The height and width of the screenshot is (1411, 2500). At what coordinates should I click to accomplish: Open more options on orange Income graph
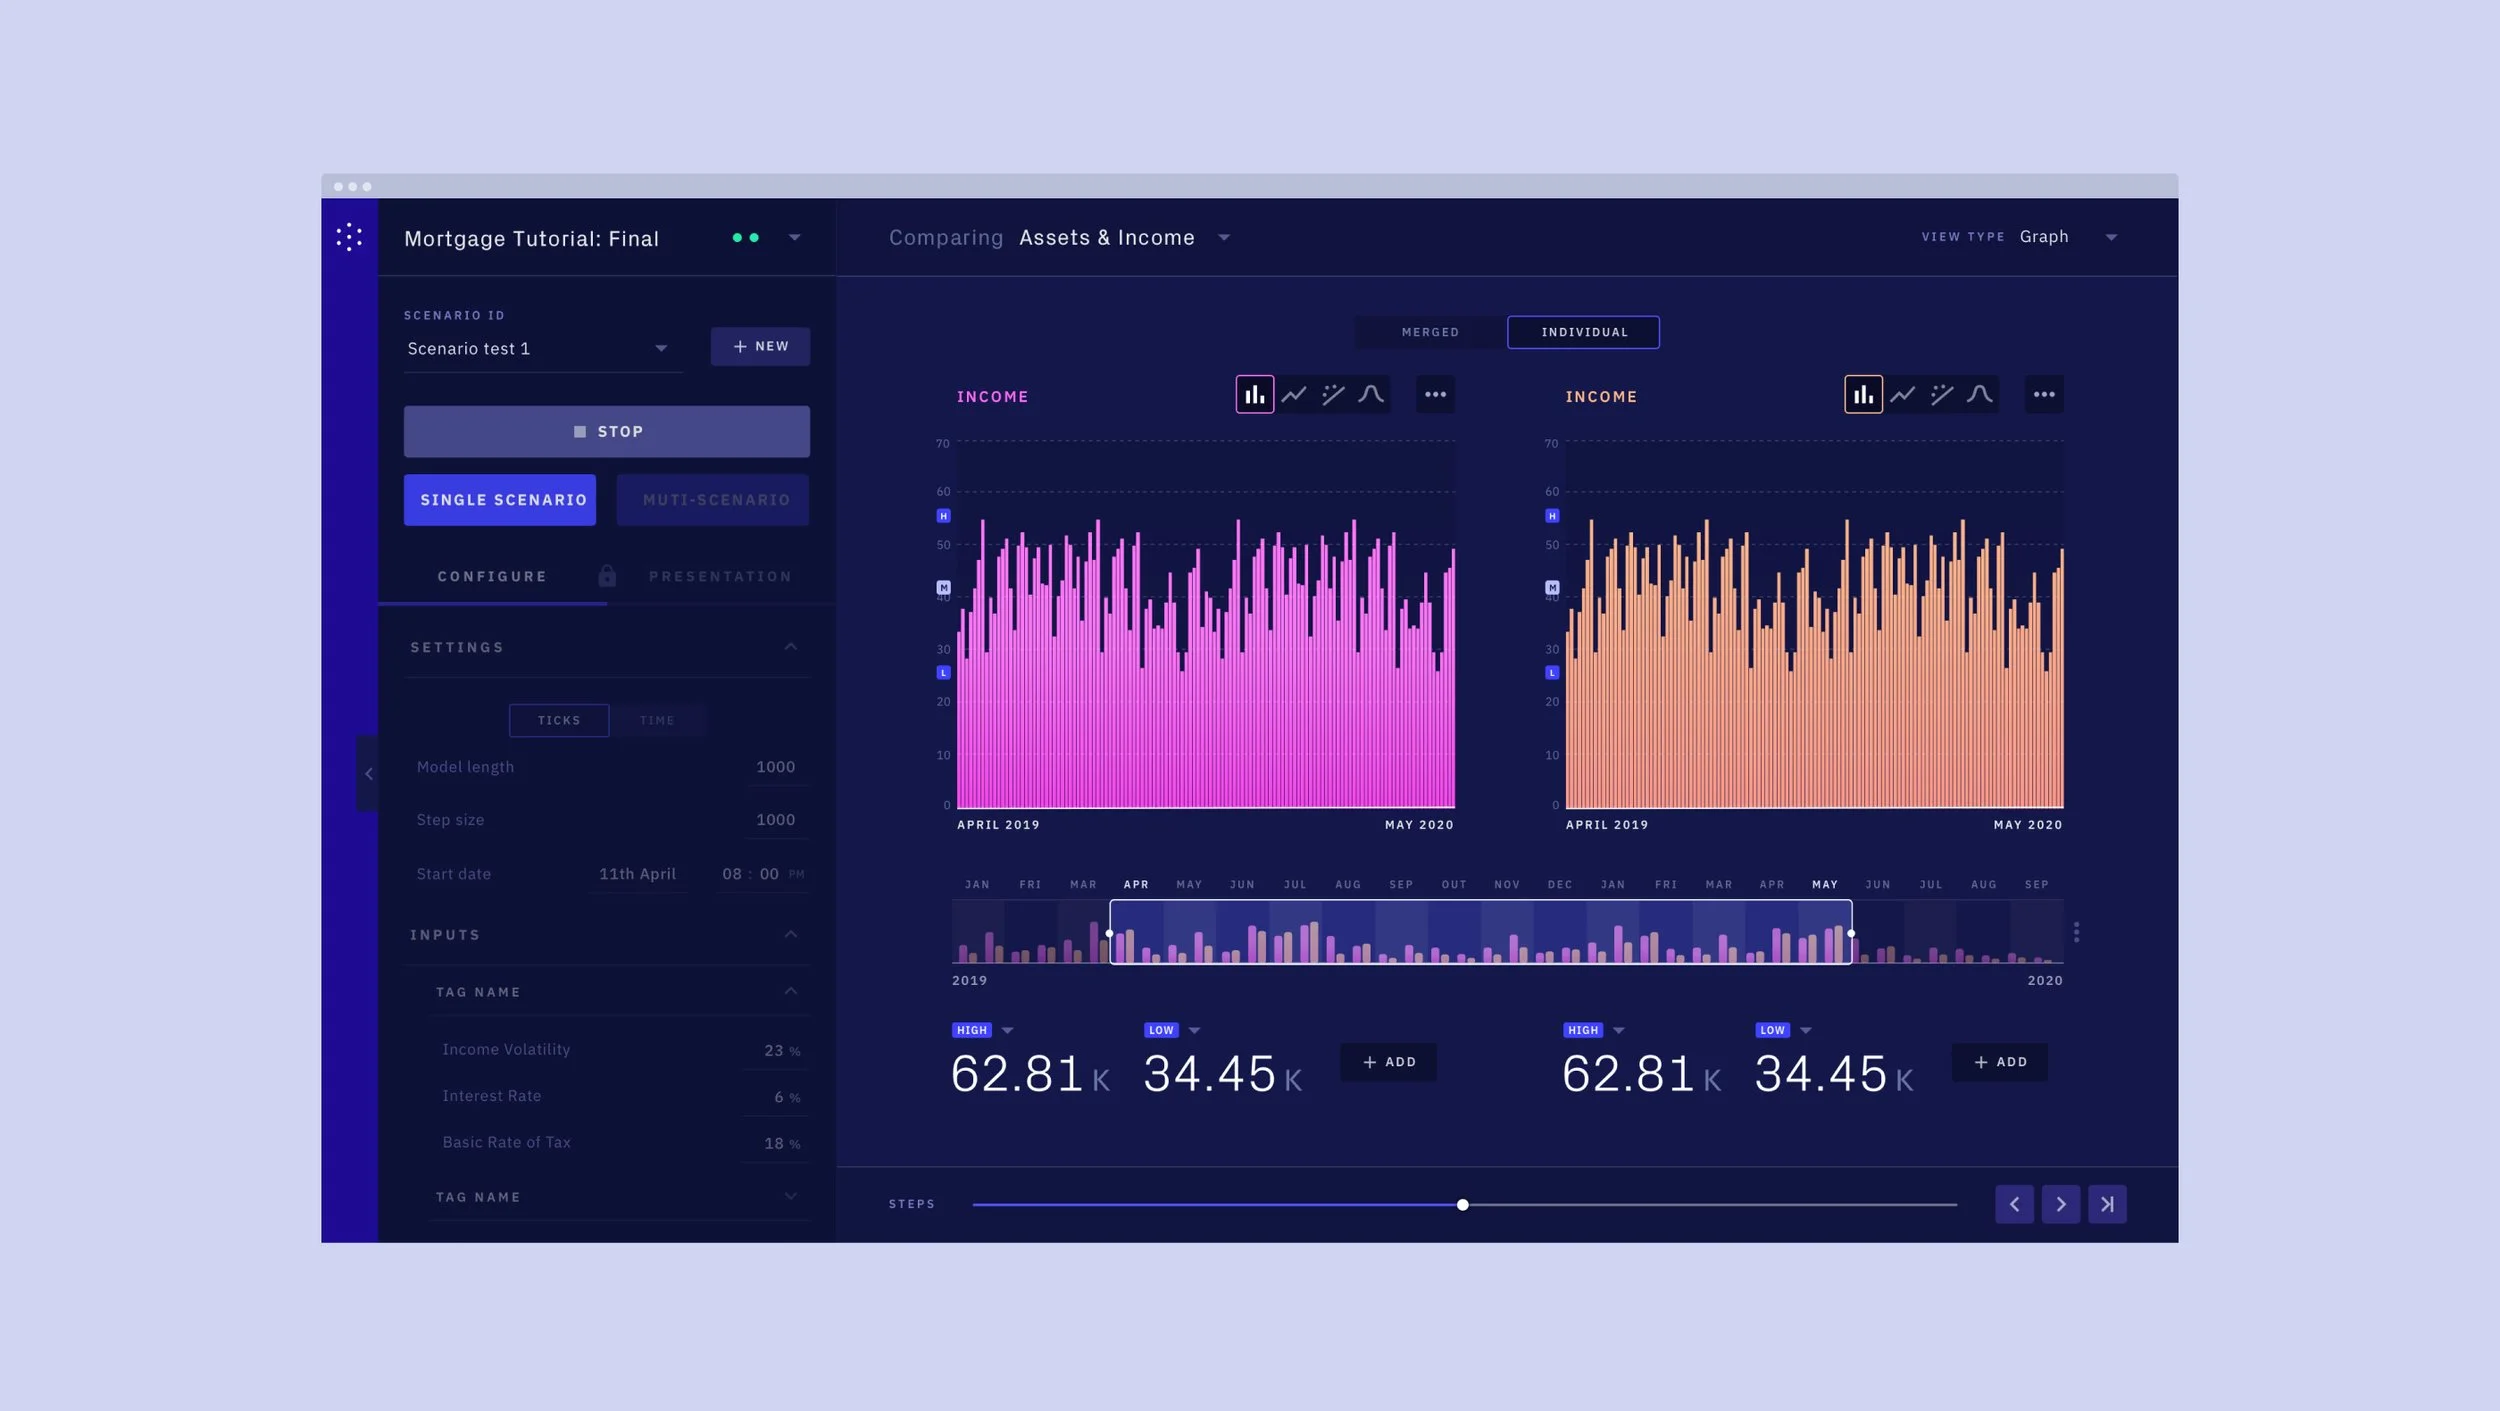(x=2043, y=395)
